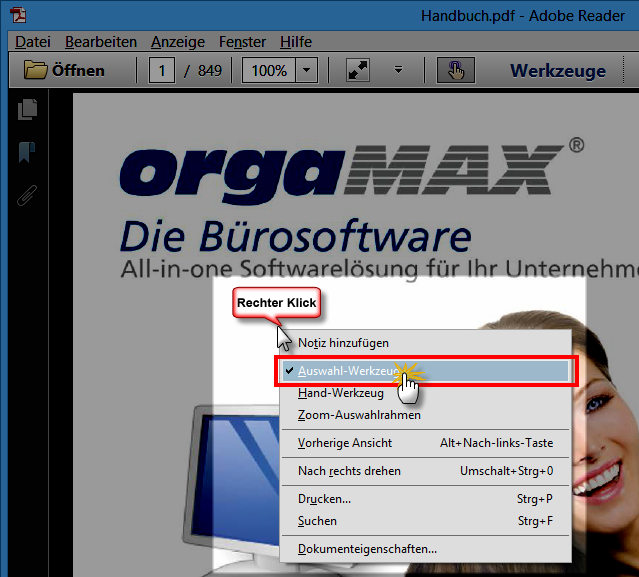Select the checked Auswahl-Werkzeug entry
This screenshot has height=577, width=639.
point(425,371)
